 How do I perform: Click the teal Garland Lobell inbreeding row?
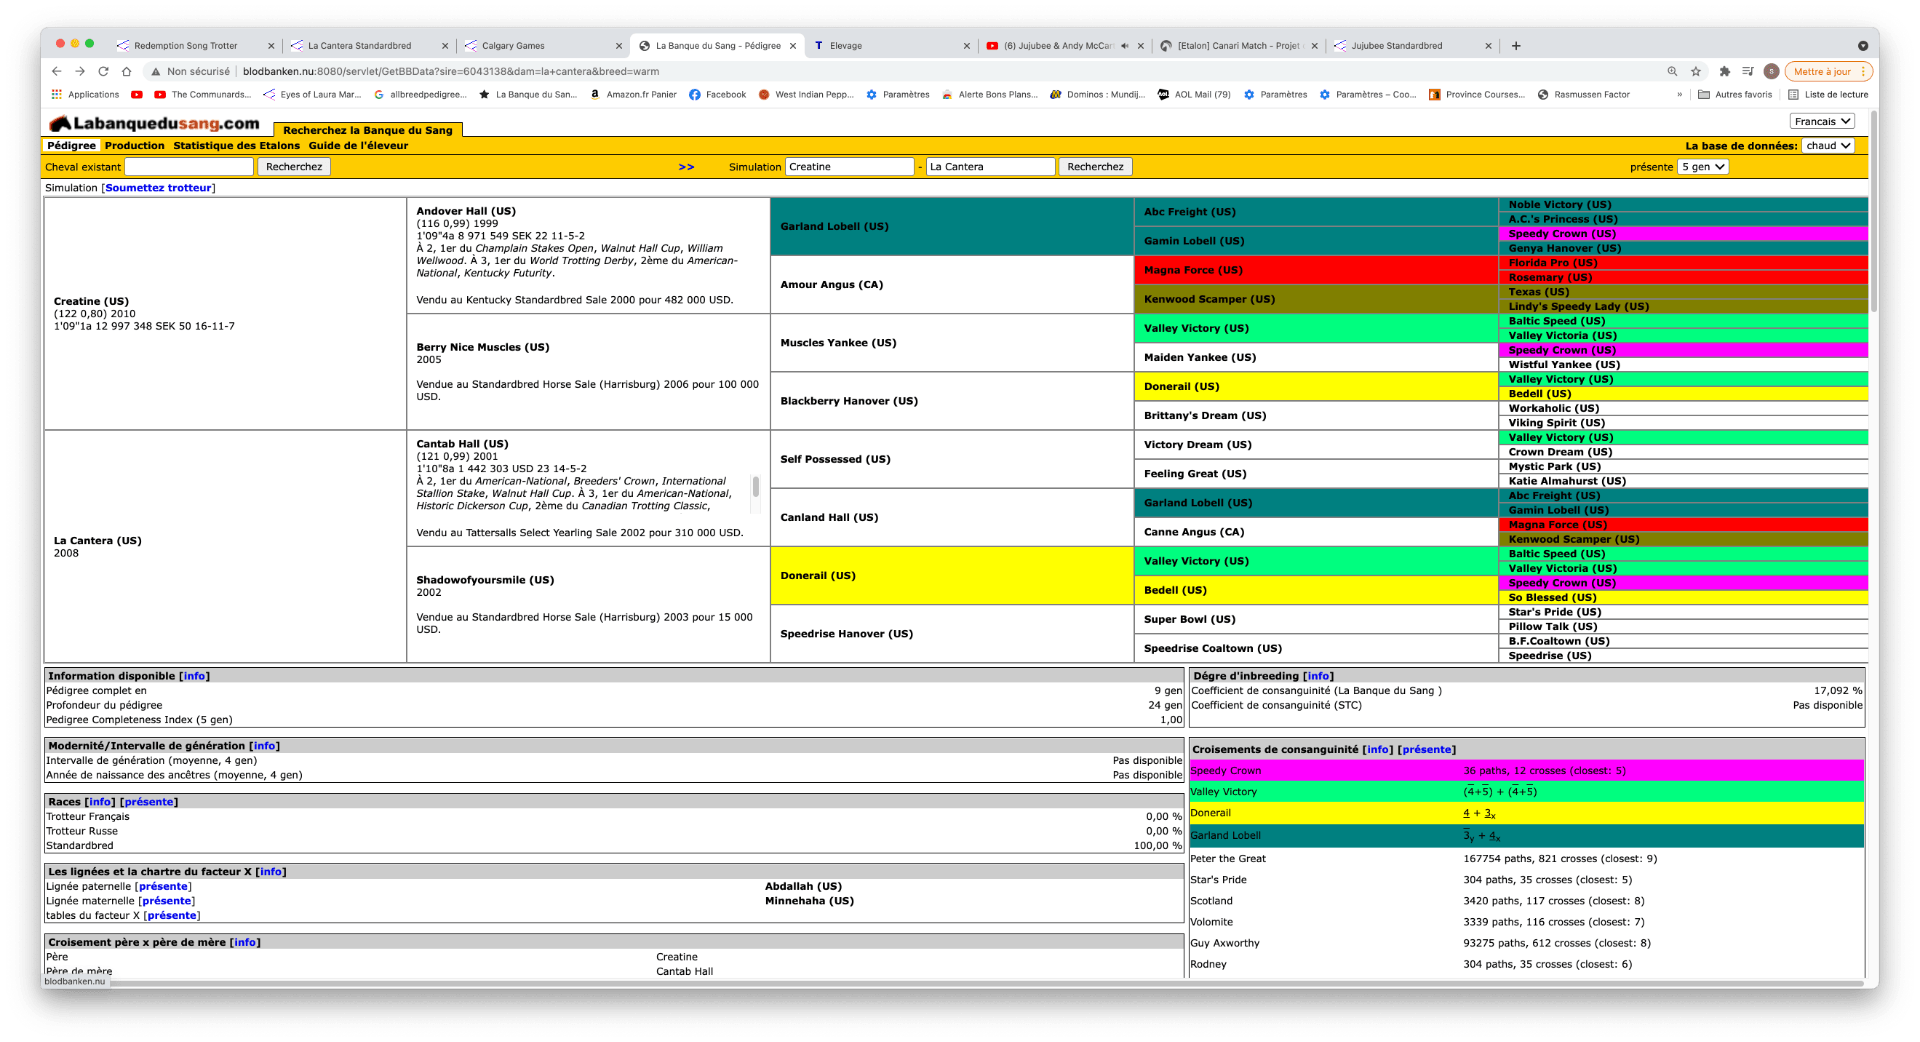pos(1526,836)
